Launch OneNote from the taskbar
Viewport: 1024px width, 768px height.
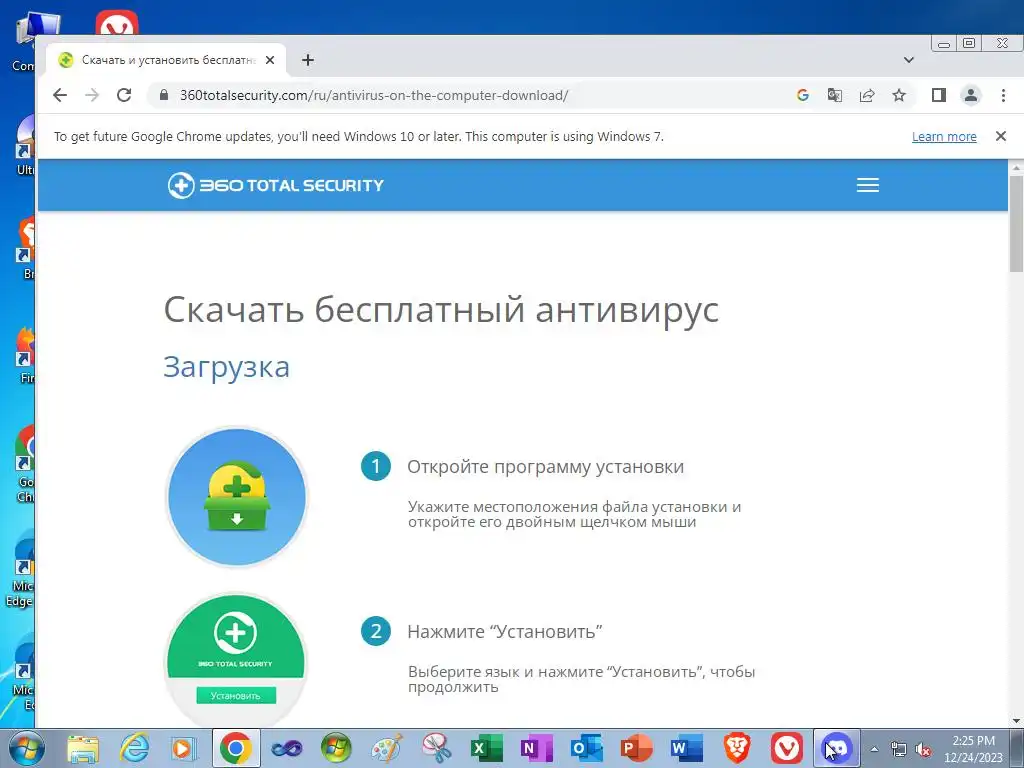[x=536, y=748]
